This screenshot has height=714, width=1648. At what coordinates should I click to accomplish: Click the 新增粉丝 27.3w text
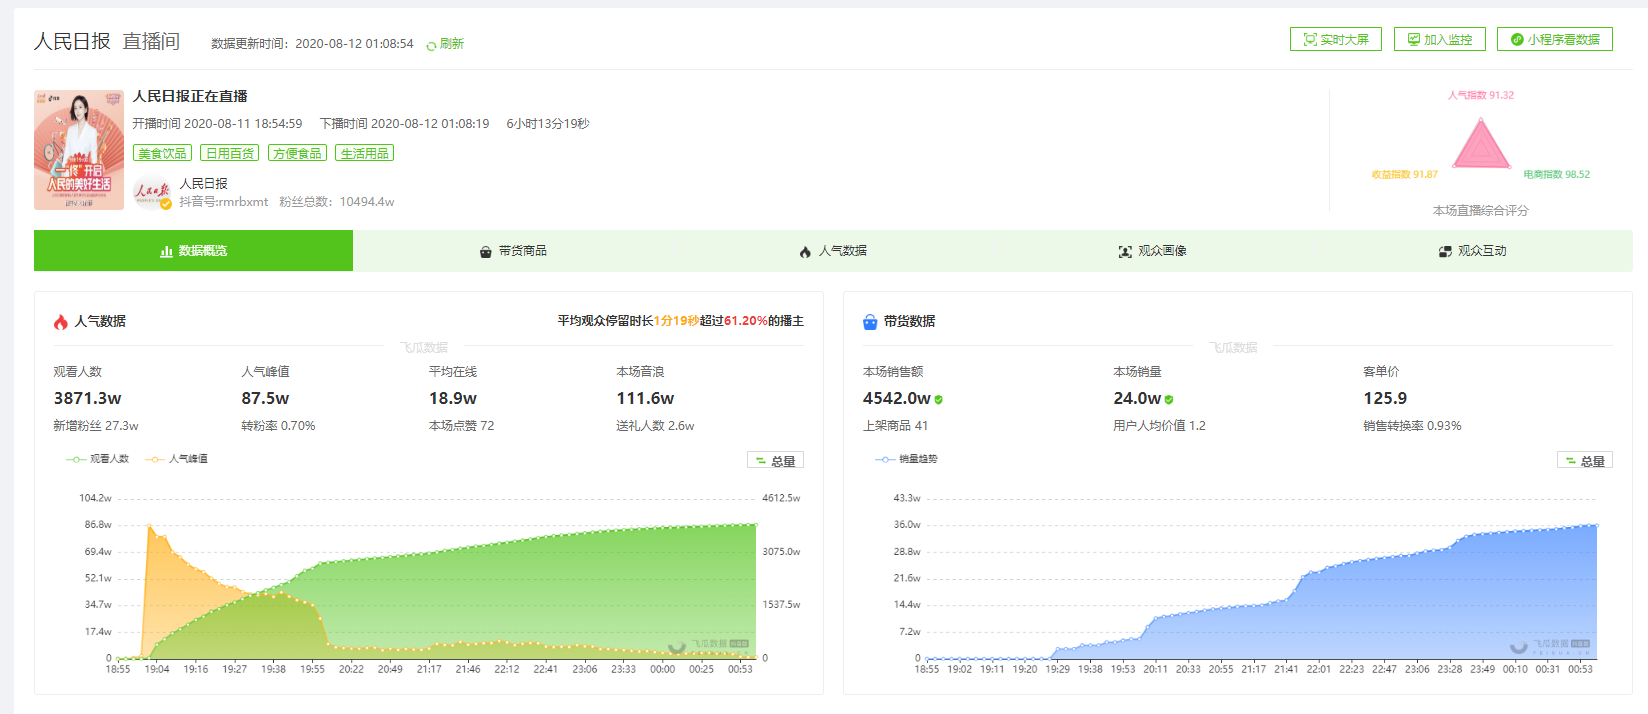[96, 426]
